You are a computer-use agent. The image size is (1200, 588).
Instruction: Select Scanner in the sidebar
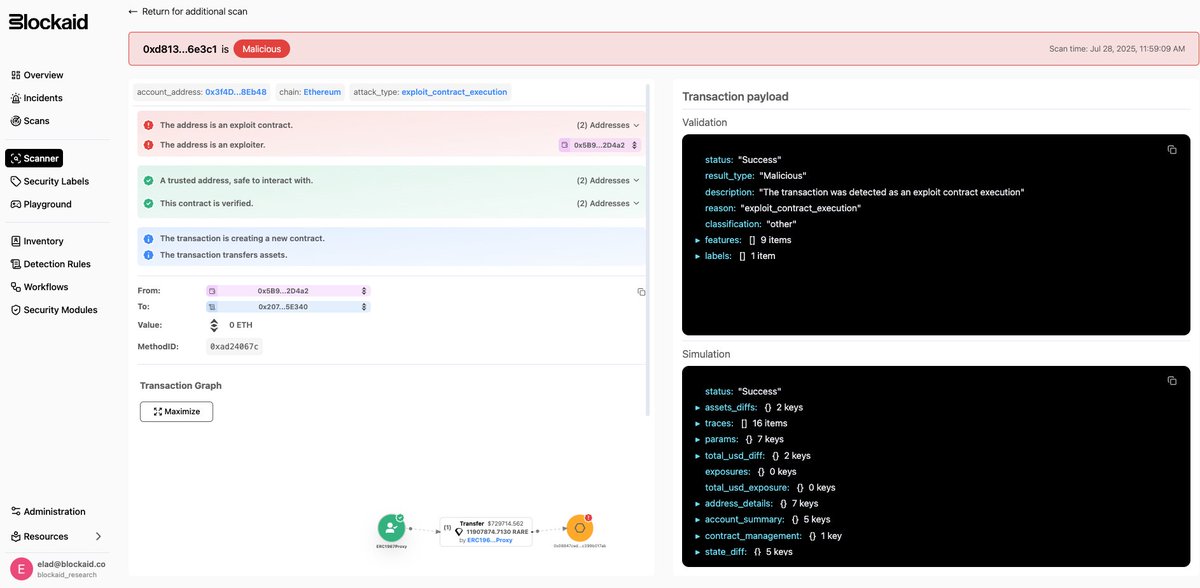coord(34,158)
